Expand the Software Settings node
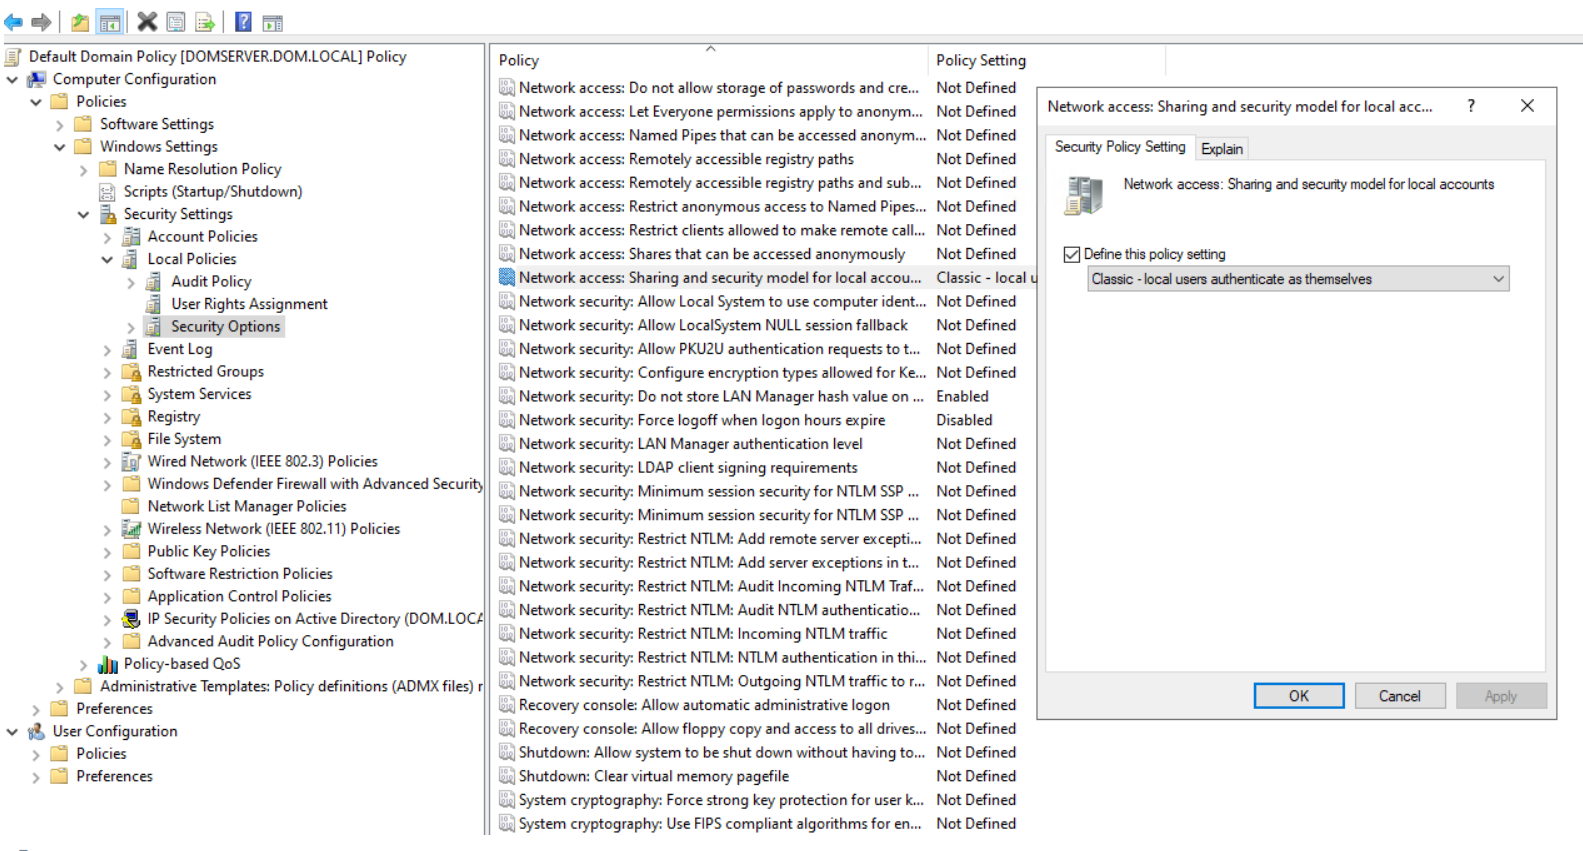This screenshot has width=1583, height=851. (x=60, y=125)
